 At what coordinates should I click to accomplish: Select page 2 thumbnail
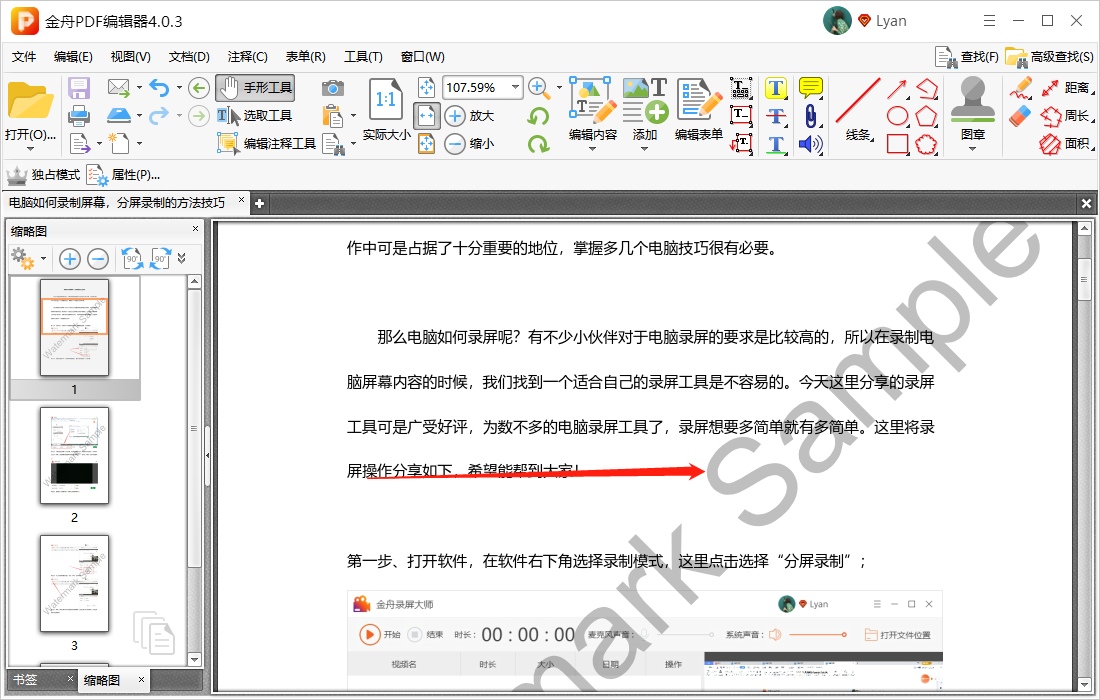coord(74,456)
